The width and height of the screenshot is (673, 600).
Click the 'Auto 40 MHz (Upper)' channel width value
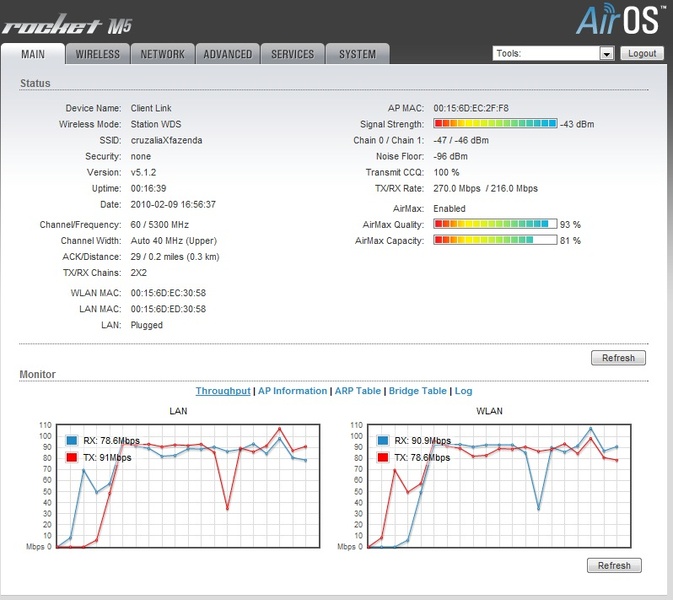tap(174, 241)
